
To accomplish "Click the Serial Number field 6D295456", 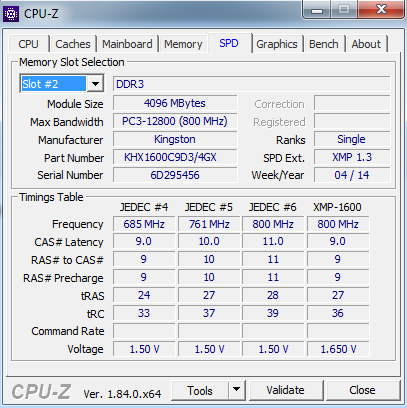I will coord(175,175).
